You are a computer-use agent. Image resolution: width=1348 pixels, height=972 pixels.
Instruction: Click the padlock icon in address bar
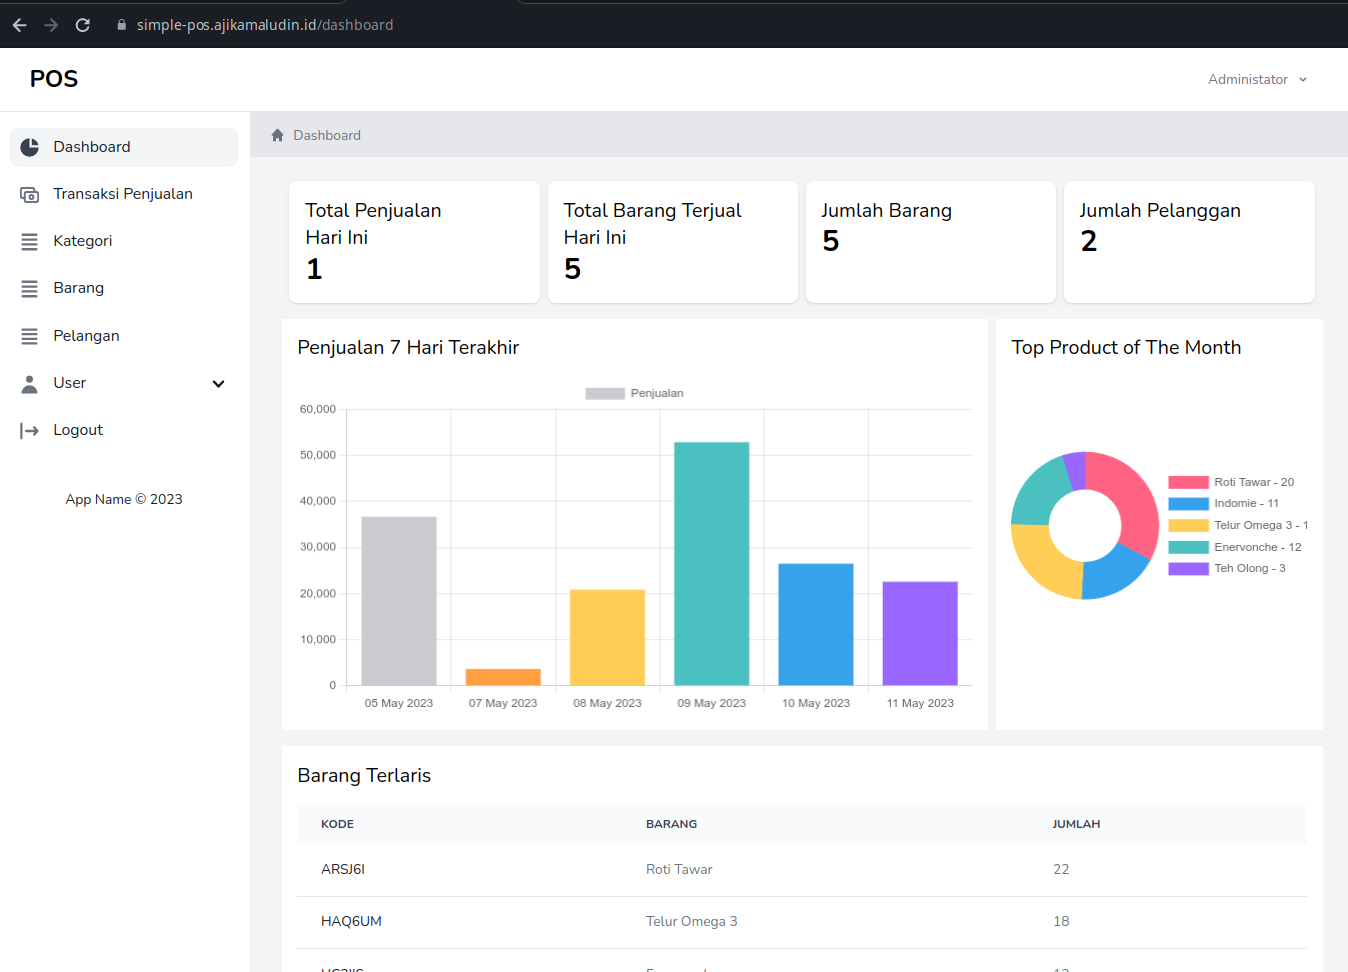click(122, 25)
